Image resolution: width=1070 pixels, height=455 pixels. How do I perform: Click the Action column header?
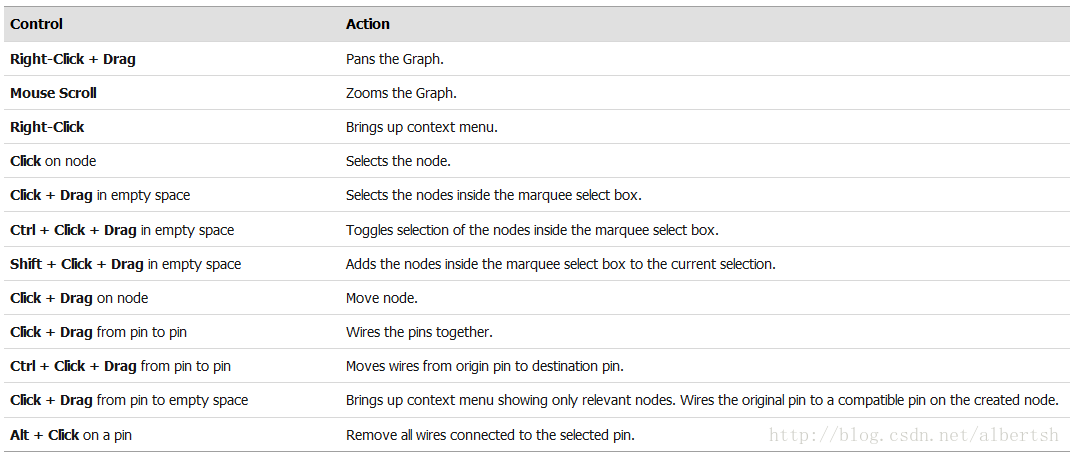[x=368, y=24]
